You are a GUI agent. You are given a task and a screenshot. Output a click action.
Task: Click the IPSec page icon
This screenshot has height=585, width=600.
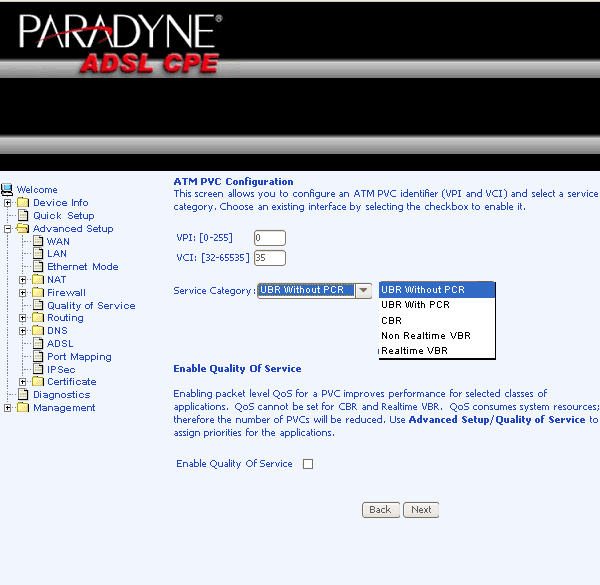click(38, 369)
